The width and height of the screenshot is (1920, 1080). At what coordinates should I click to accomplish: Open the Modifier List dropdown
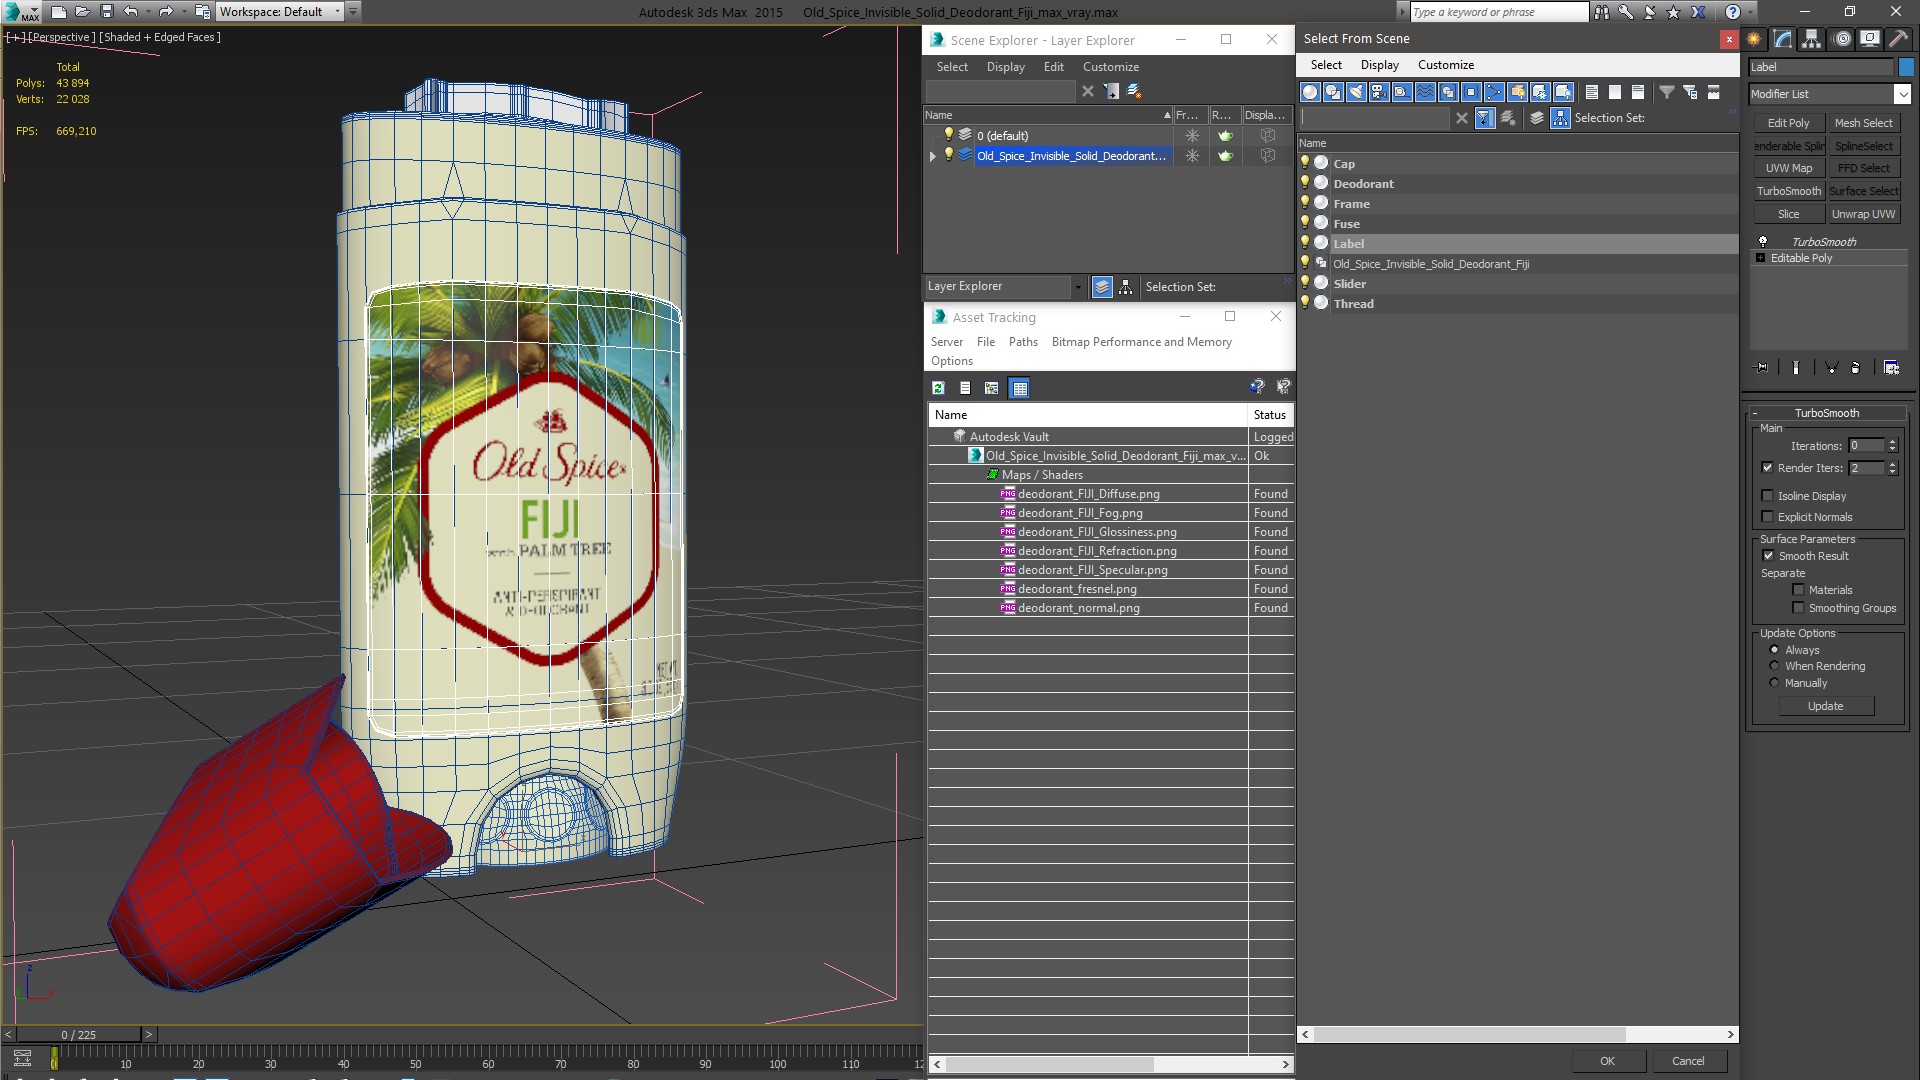pyautogui.click(x=1901, y=94)
